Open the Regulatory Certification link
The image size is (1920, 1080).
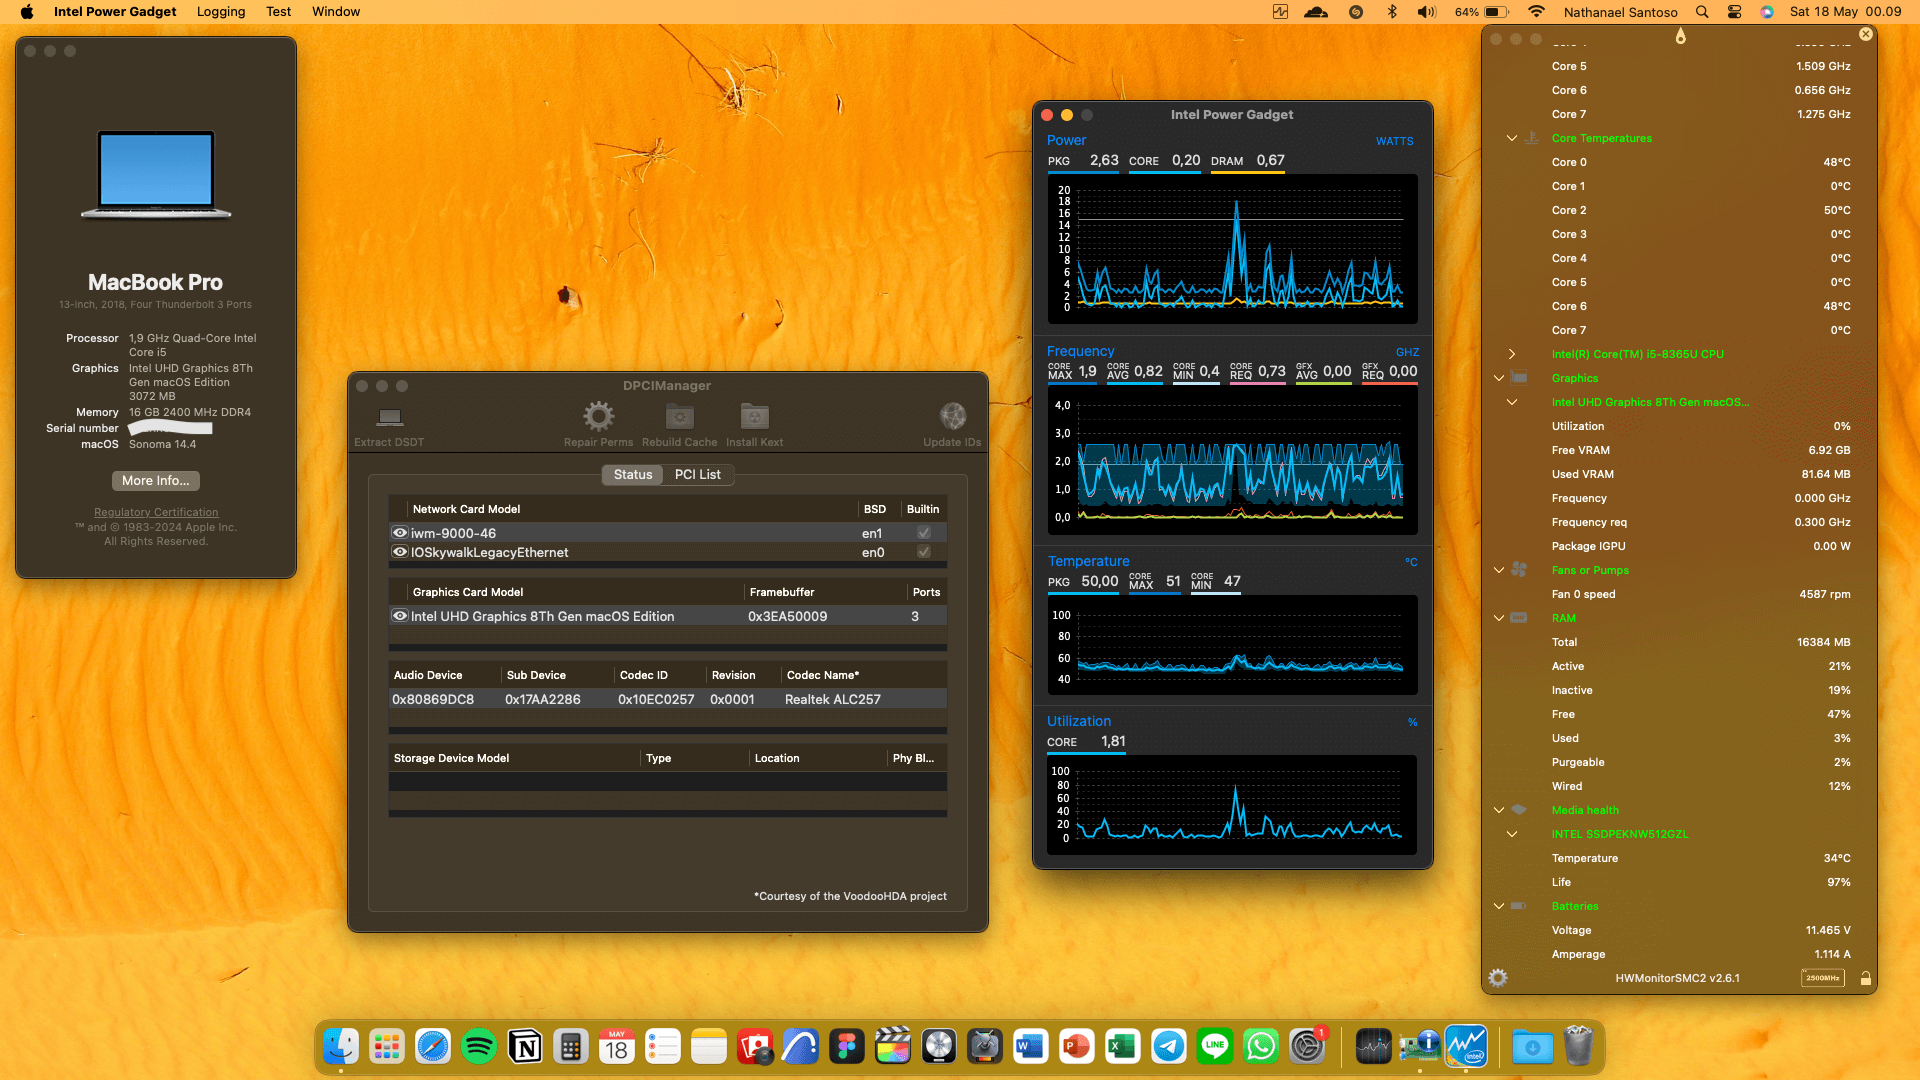point(155,512)
